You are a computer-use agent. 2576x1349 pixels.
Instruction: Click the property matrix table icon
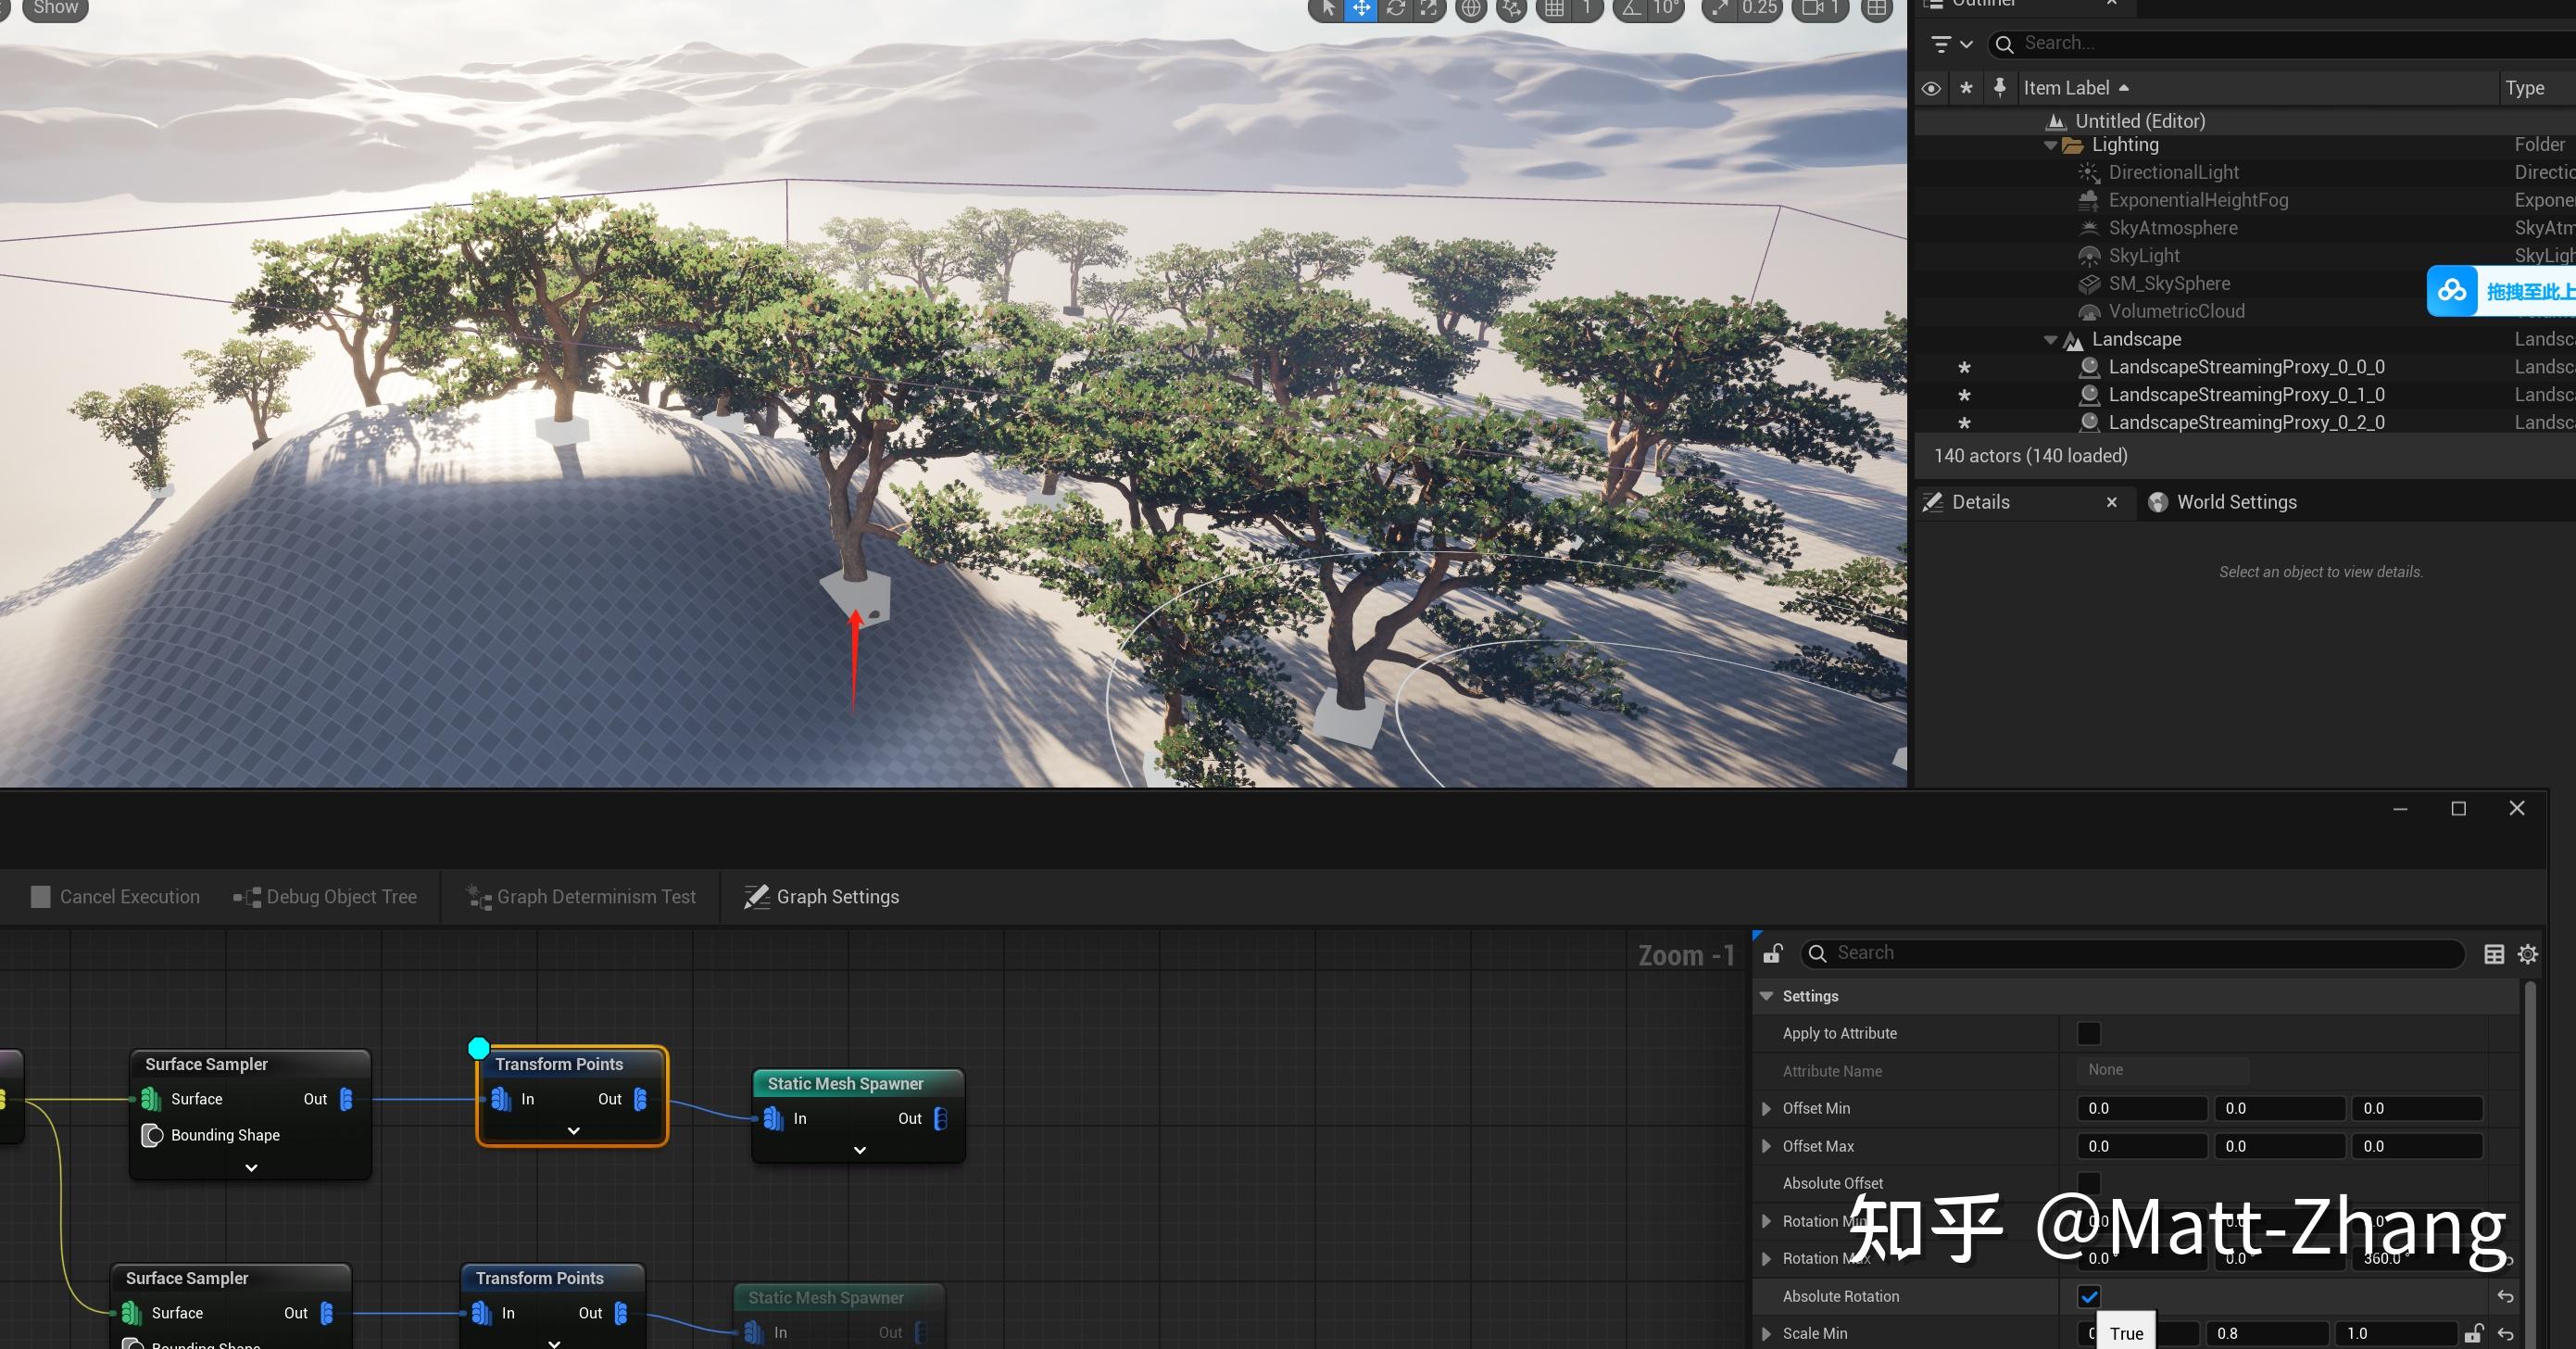(x=2494, y=954)
